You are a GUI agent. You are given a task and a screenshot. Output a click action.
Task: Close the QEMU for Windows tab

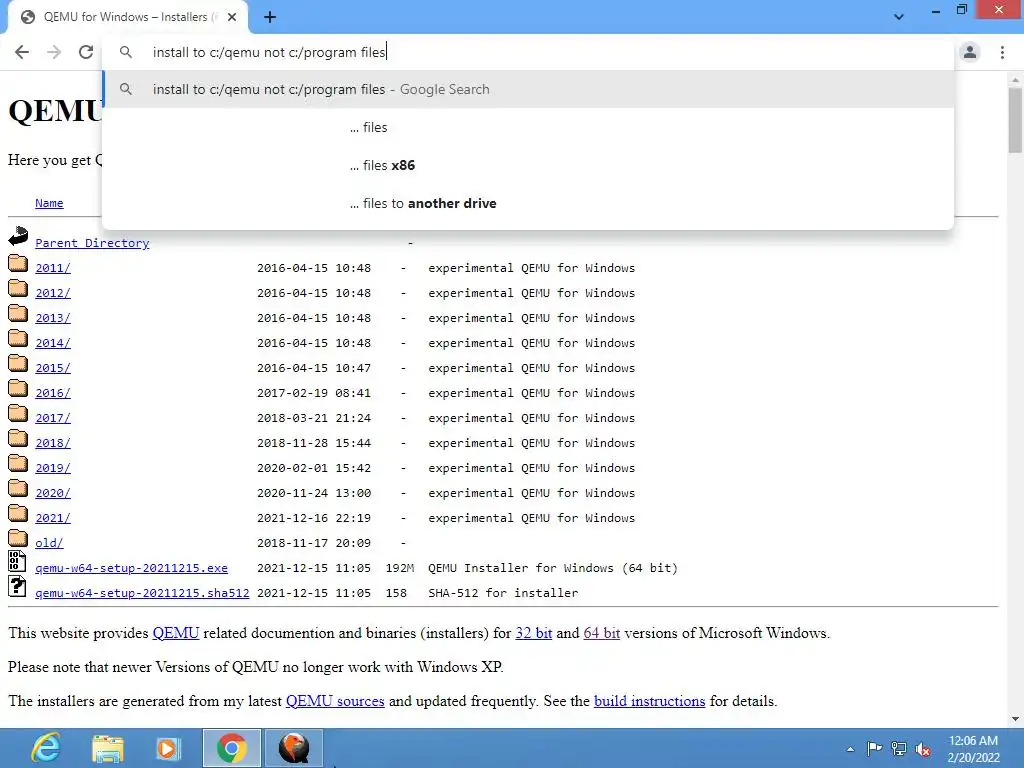232,17
